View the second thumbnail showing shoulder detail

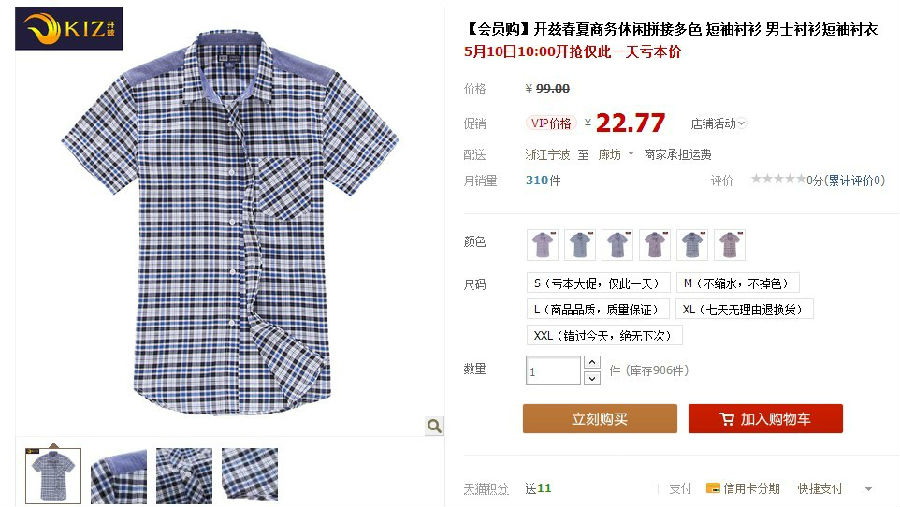tap(119, 476)
